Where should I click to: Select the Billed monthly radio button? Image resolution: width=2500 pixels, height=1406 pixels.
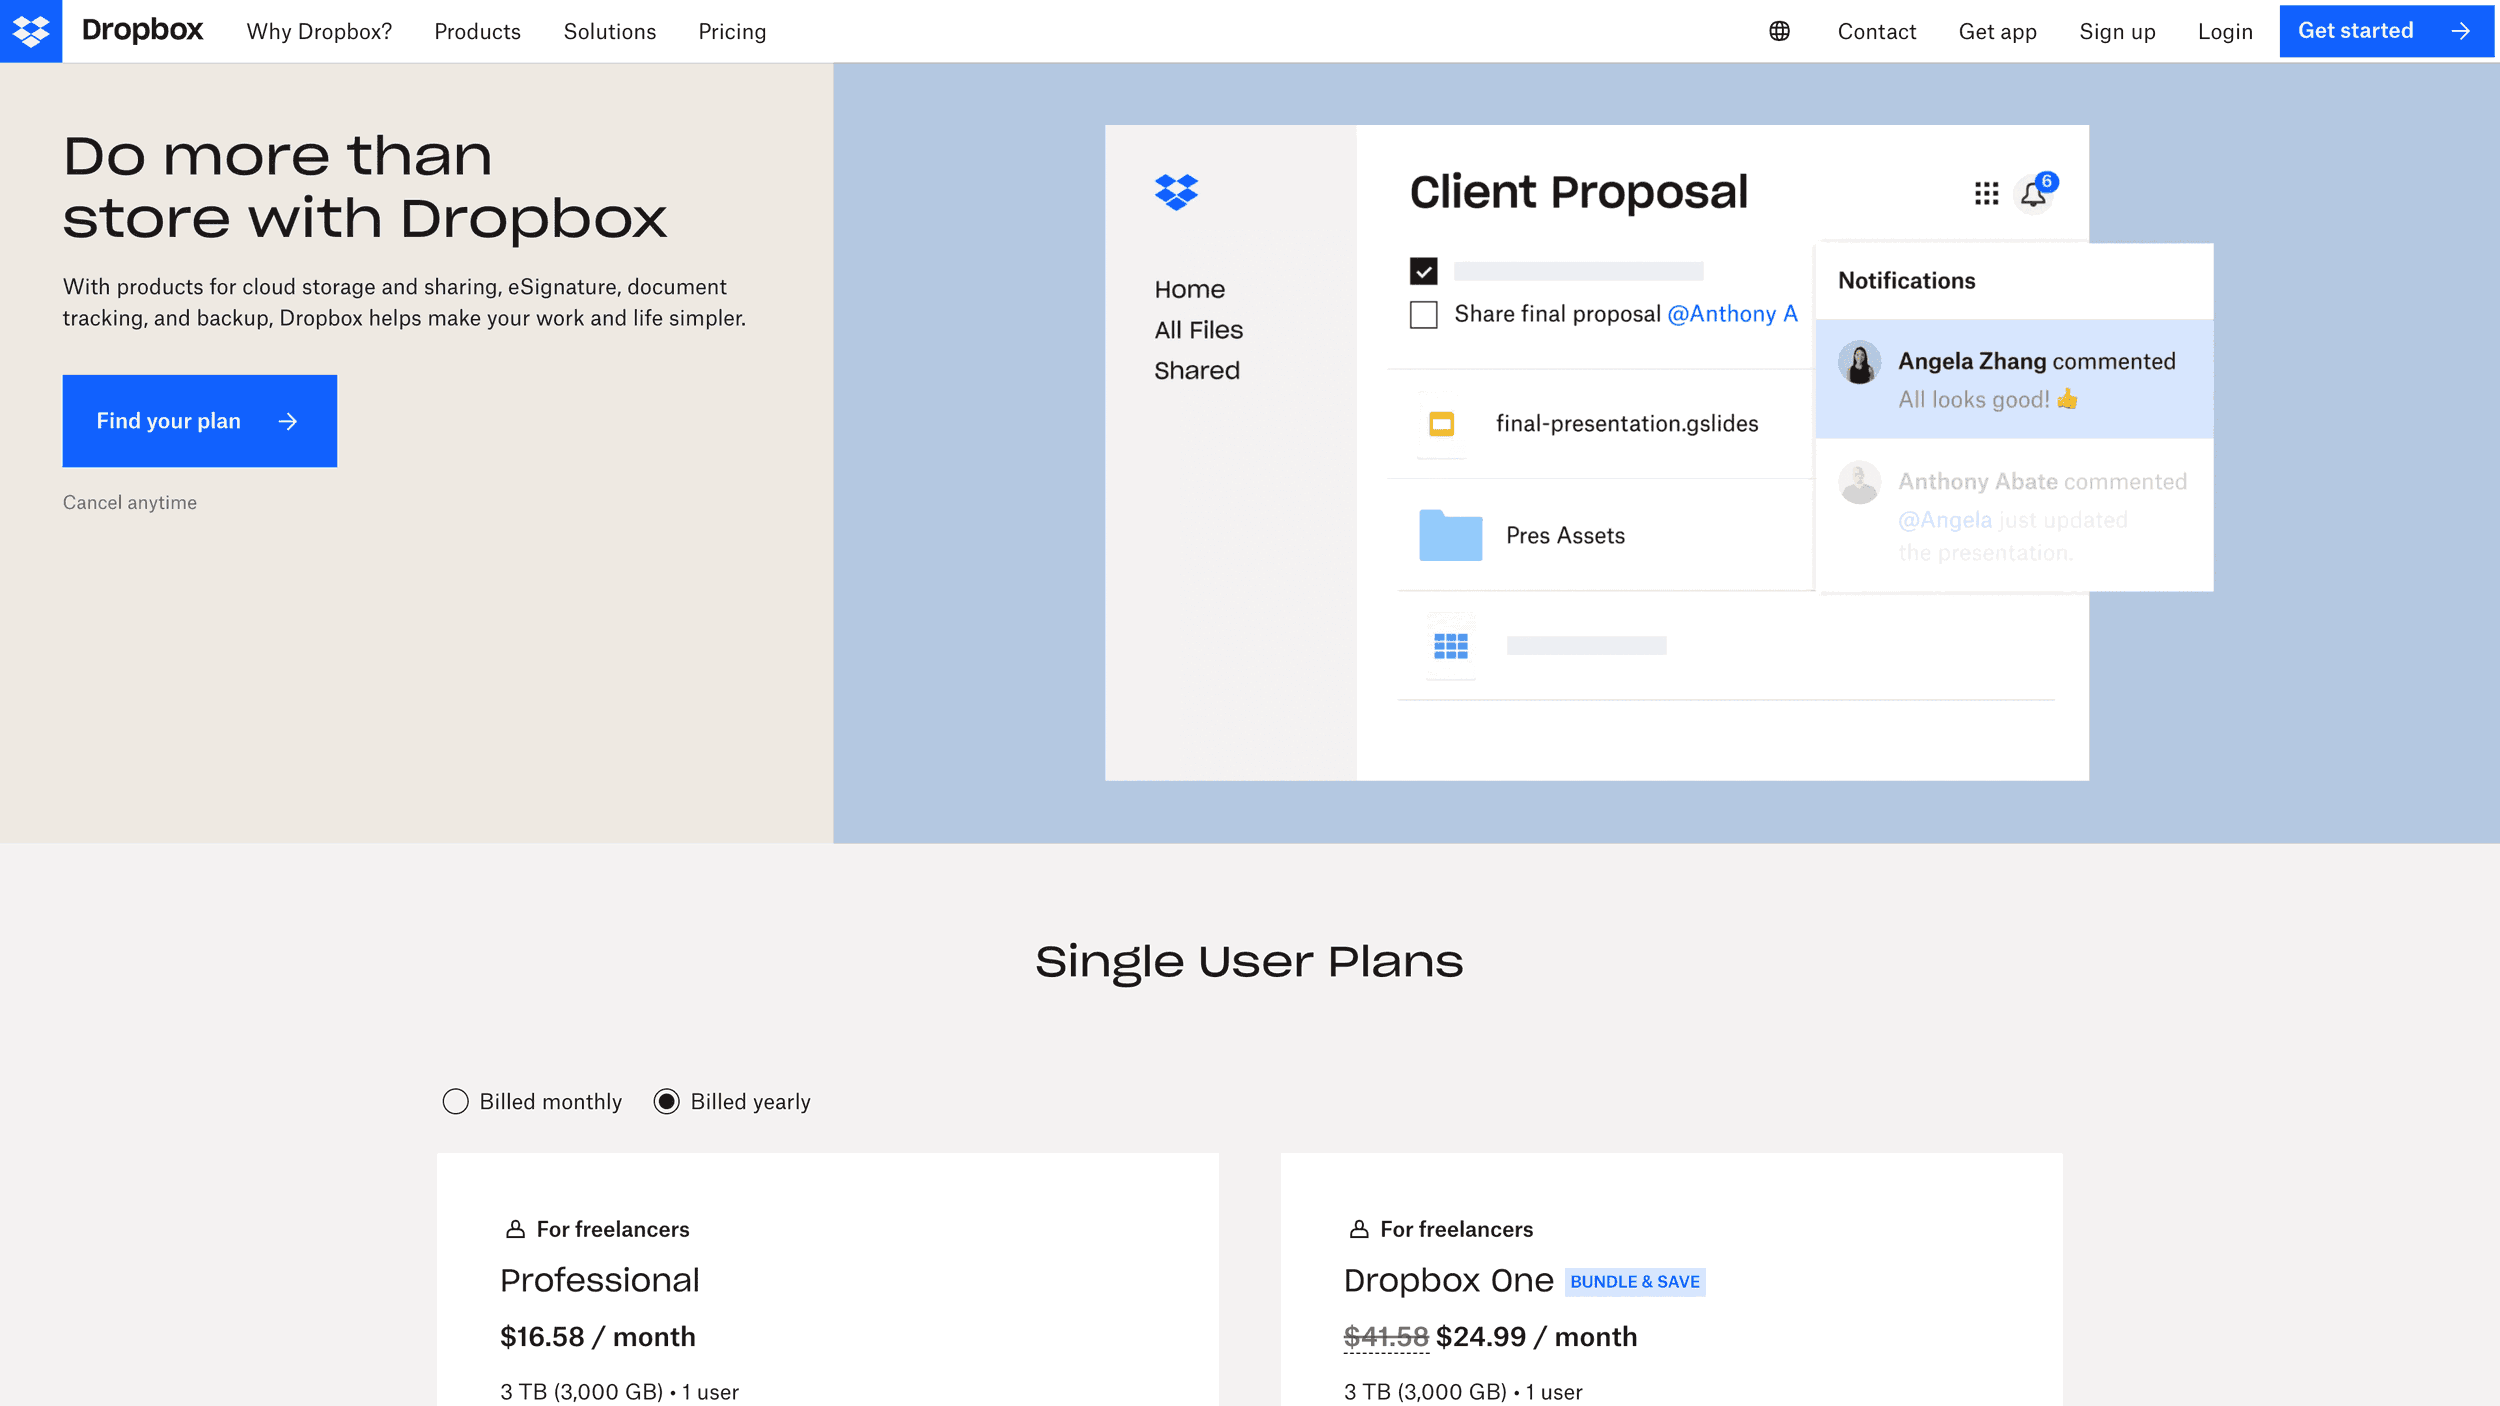[456, 1101]
